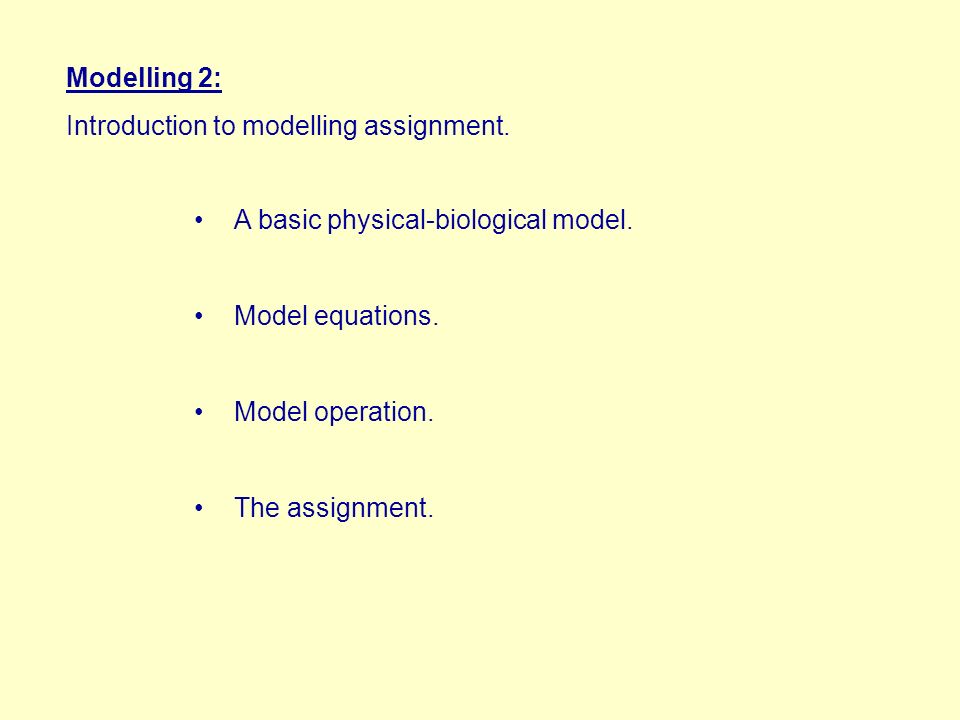Select the 'Introduction to modelling assignment.' subtitle line
This screenshot has height=720, width=960.
tap(288, 127)
